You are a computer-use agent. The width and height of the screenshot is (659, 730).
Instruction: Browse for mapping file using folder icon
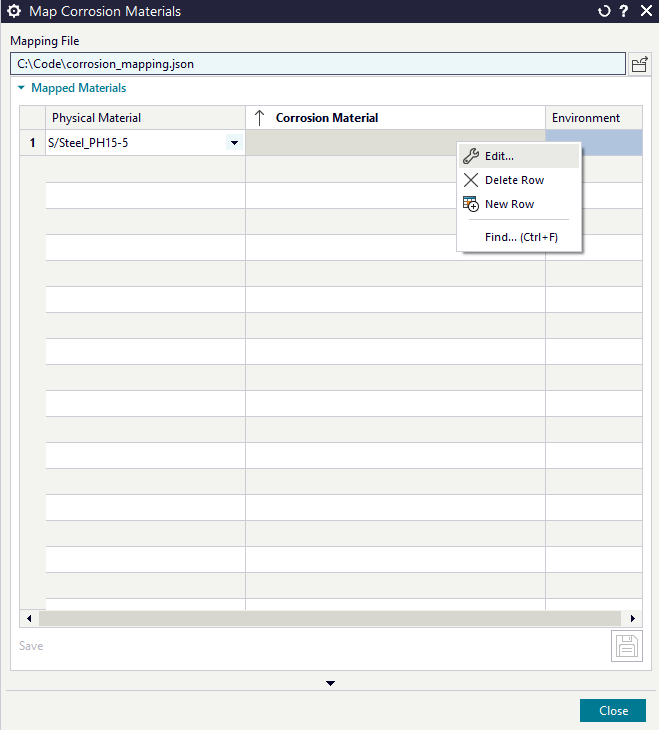639,64
